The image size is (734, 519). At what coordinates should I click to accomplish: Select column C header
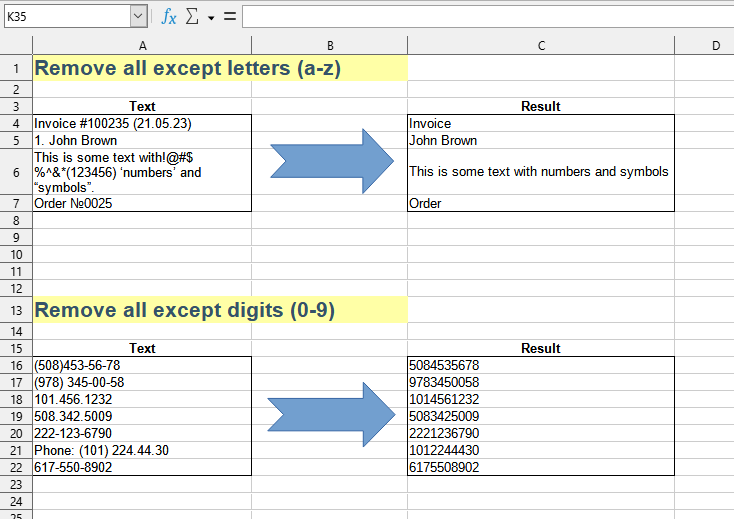(x=541, y=46)
